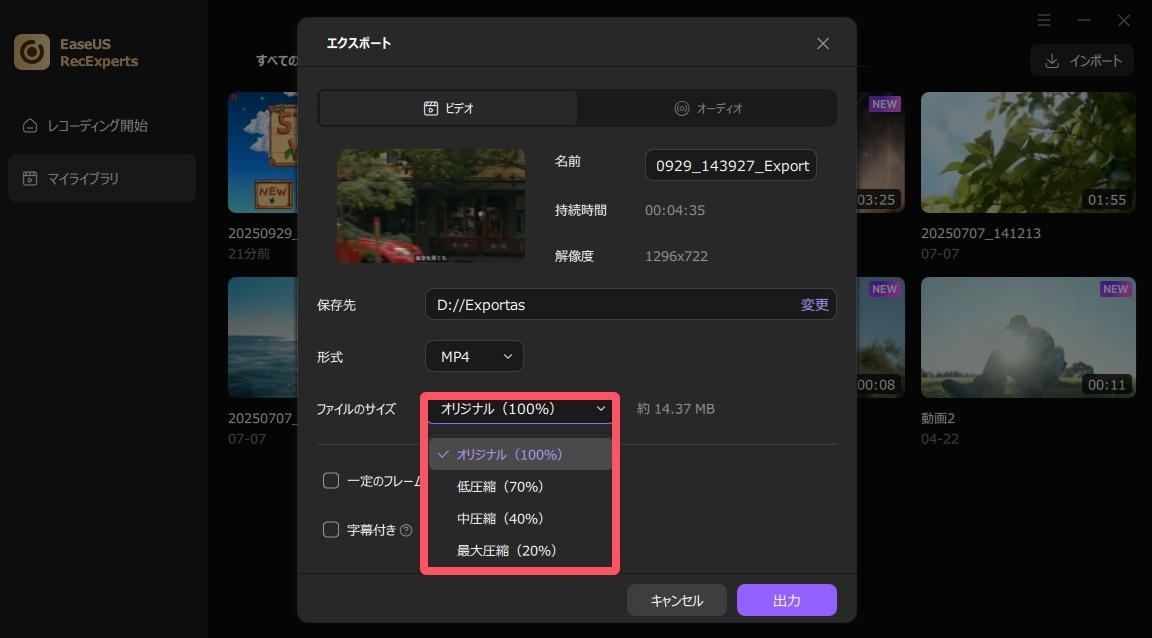This screenshot has width=1152, height=638.
Task: Click the EaseUS RecExperts logo icon
Action: [31, 51]
